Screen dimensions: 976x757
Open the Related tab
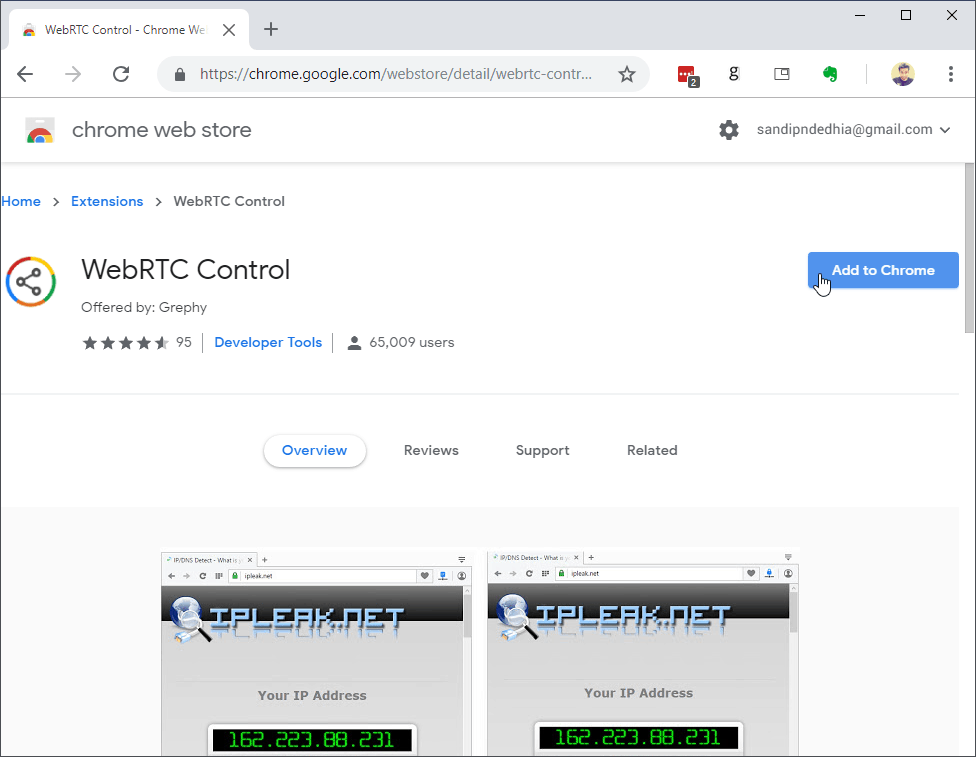(x=652, y=450)
